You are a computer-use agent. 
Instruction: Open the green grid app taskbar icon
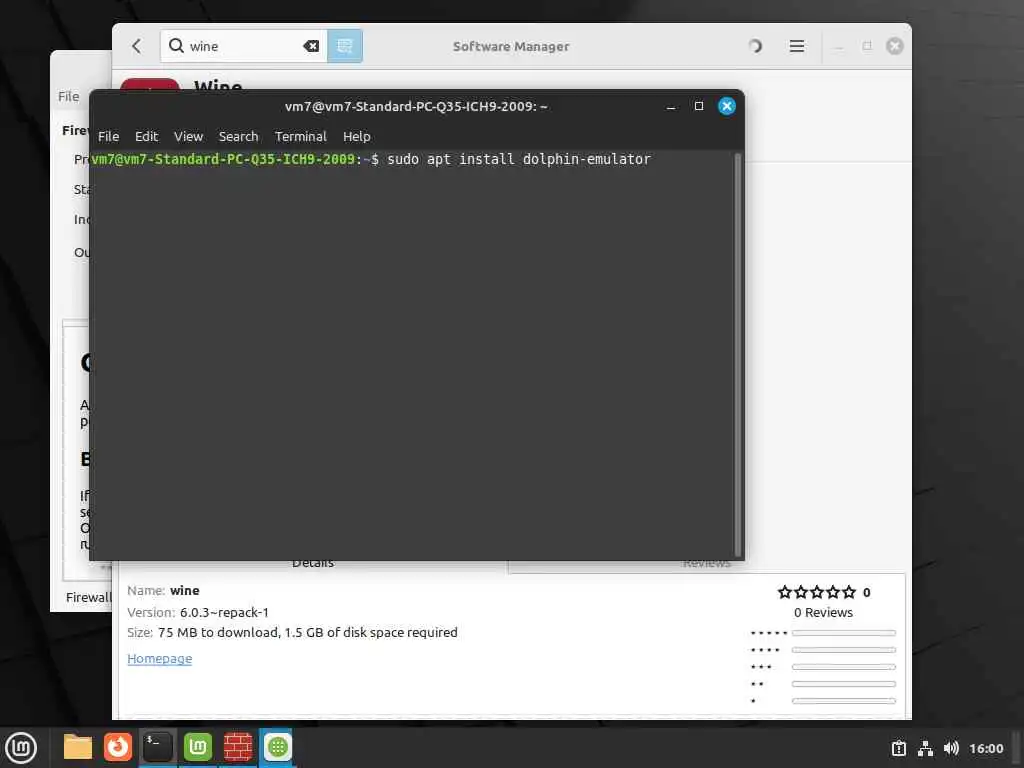pyautogui.click(x=278, y=747)
